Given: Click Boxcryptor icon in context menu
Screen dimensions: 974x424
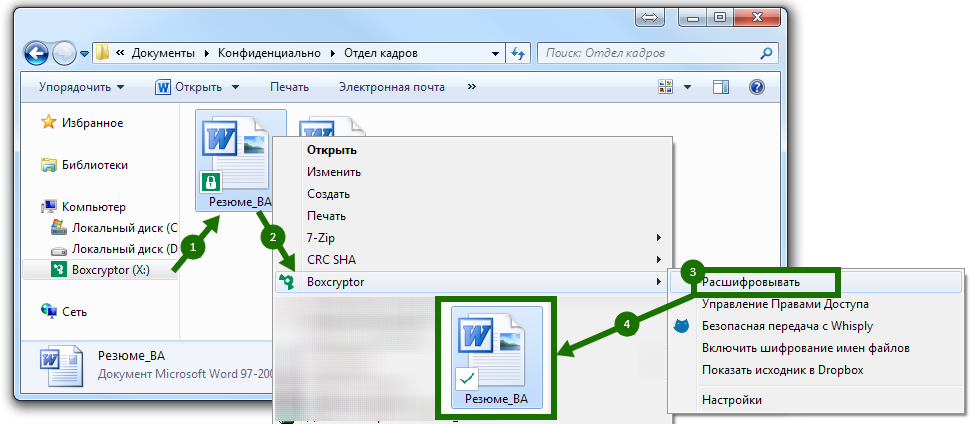Looking at the screenshot, I should click(286, 282).
